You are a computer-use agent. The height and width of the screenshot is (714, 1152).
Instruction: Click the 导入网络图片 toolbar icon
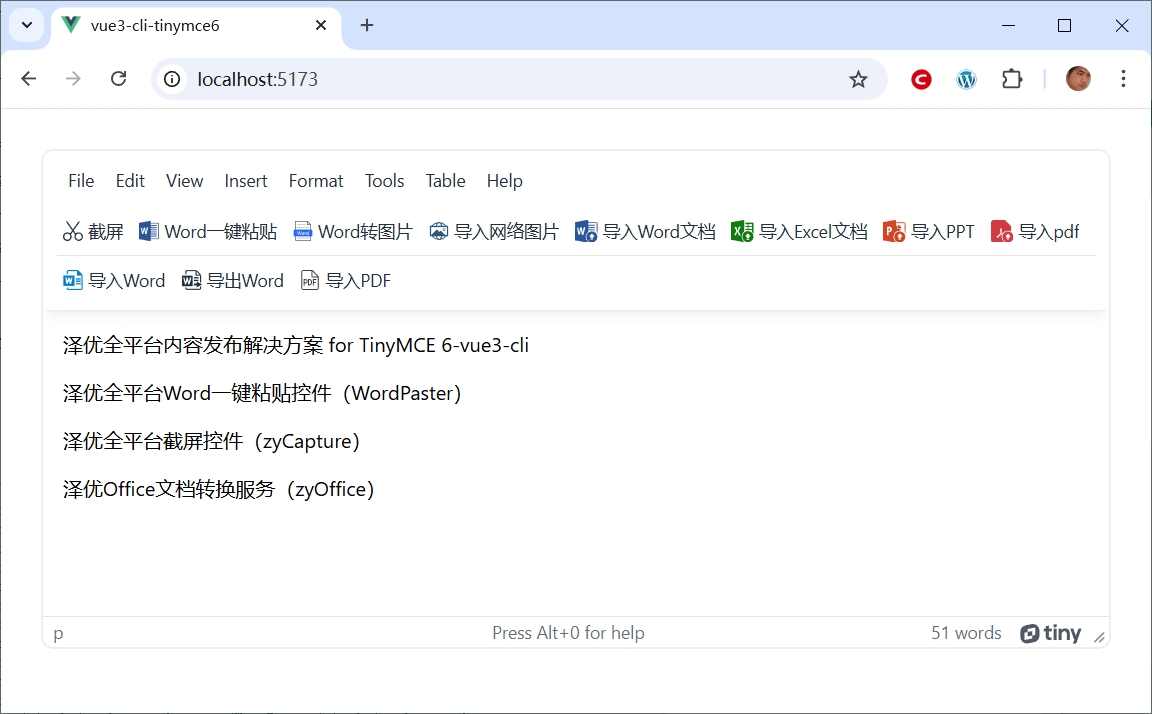(439, 232)
